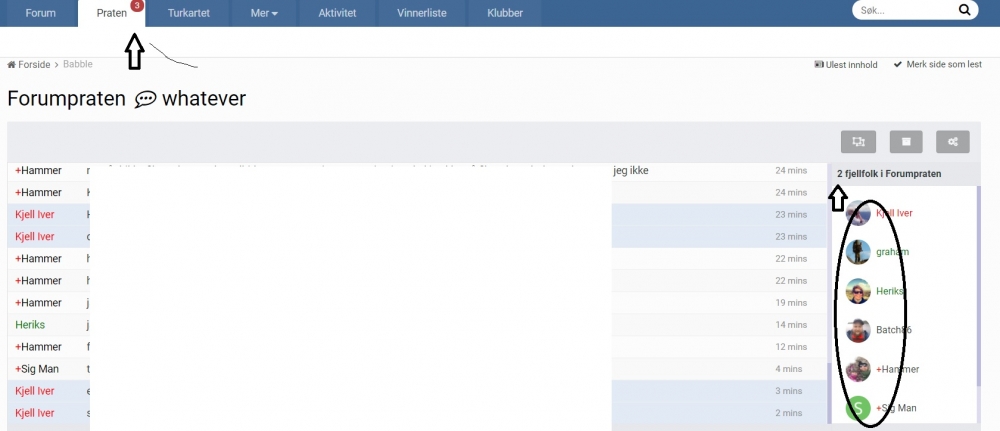Click the Batch86 profile picture

pos(858,330)
